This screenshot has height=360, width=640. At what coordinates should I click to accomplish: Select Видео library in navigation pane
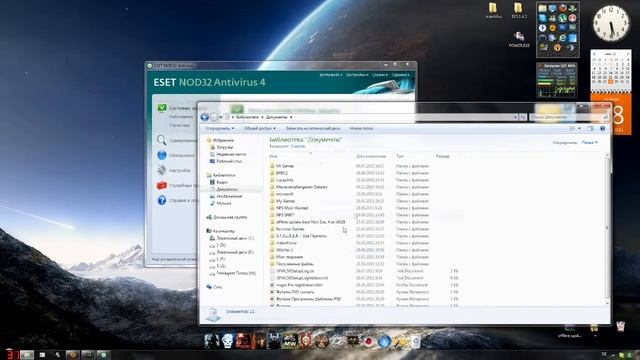pos(222,182)
